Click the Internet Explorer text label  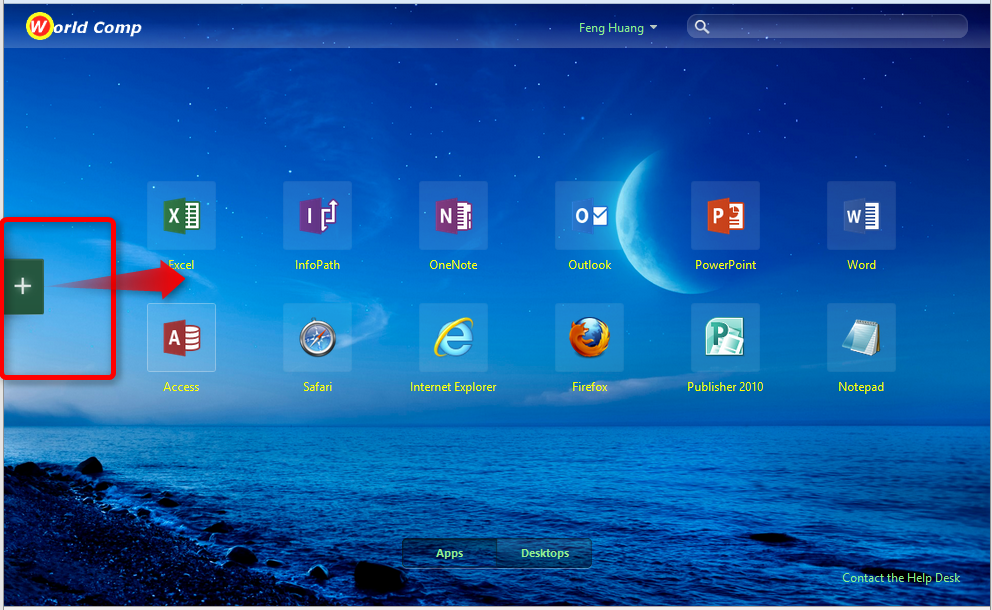pos(453,387)
